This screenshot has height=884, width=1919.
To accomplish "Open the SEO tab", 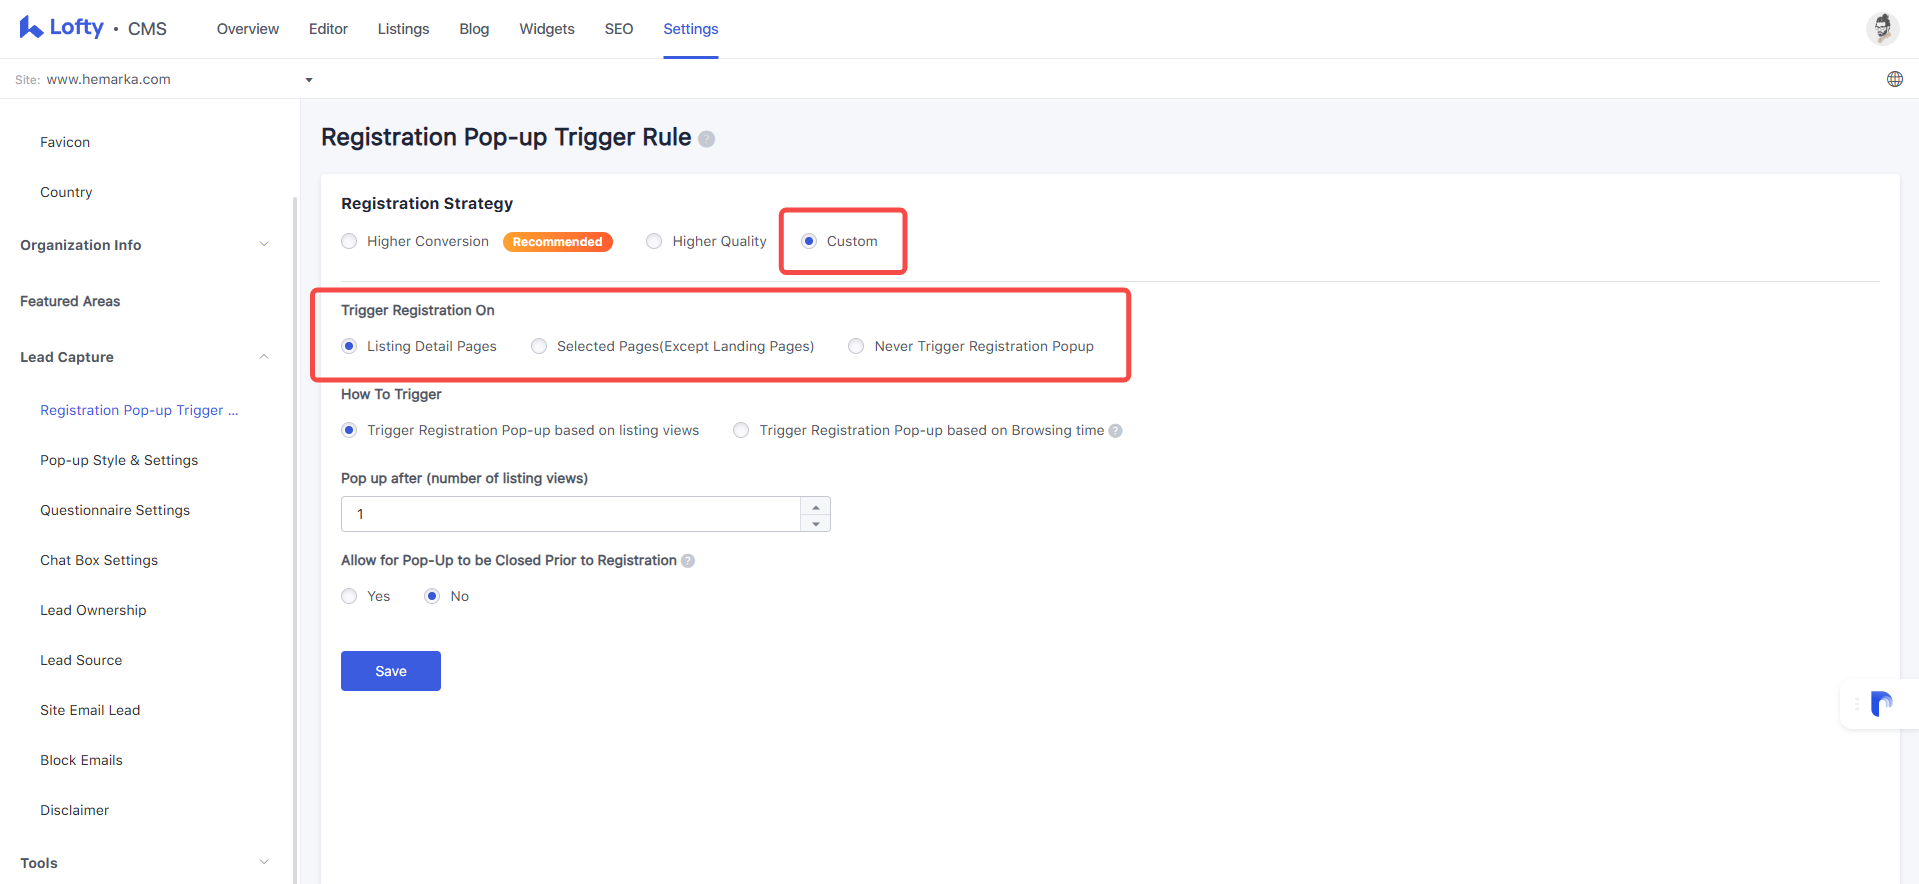I will (x=619, y=29).
